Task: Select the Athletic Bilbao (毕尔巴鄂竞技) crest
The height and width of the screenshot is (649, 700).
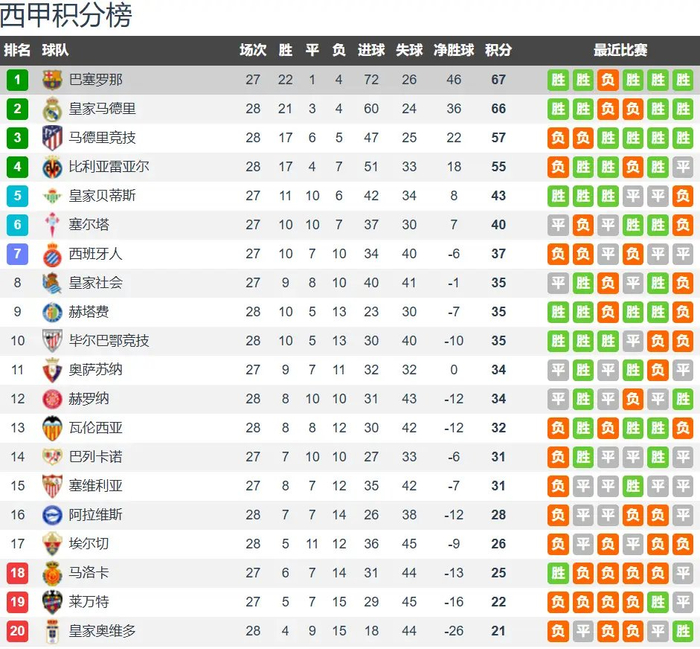Action: (x=52, y=341)
